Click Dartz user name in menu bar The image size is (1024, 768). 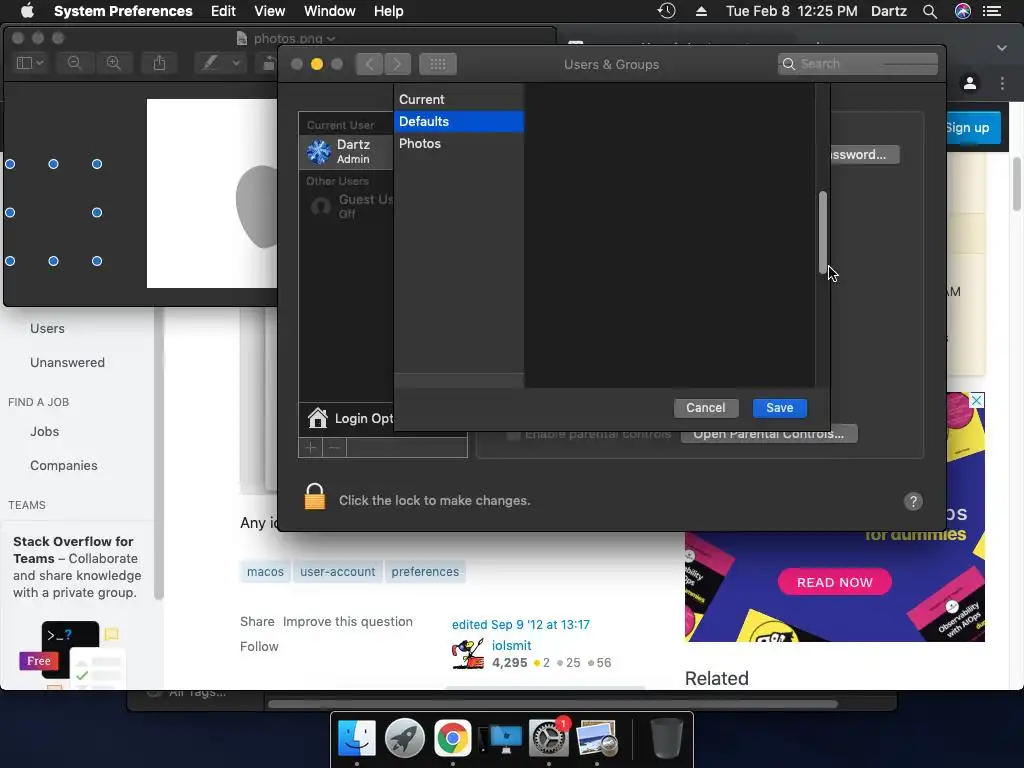[x=889, y=11]
